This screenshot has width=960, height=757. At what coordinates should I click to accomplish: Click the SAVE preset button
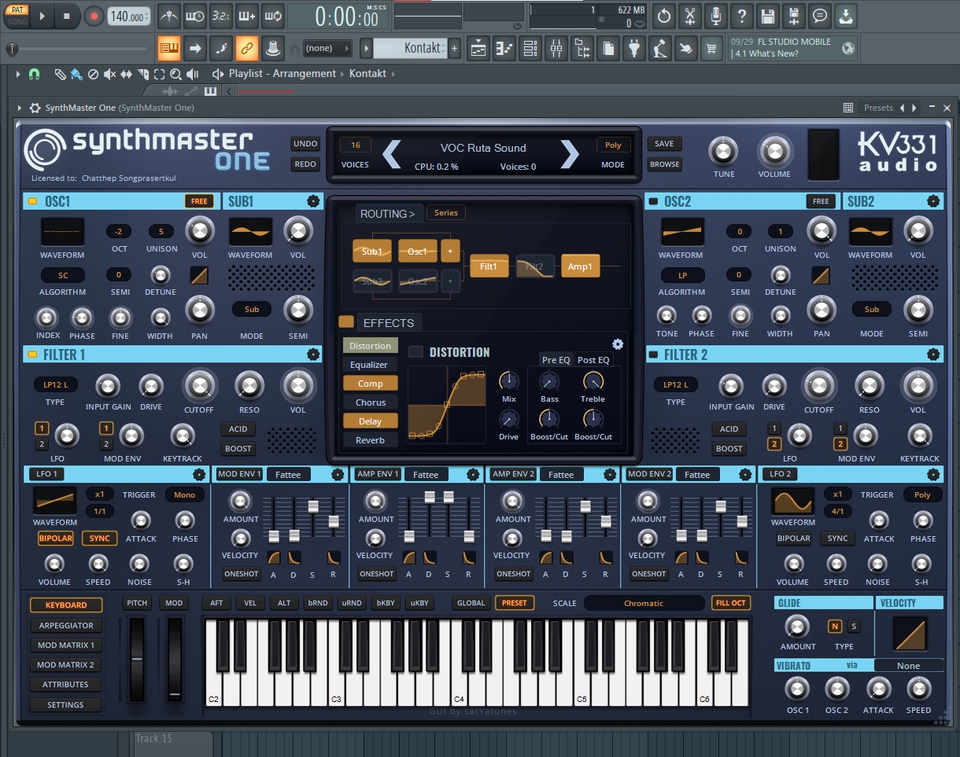tap(664, 144)
